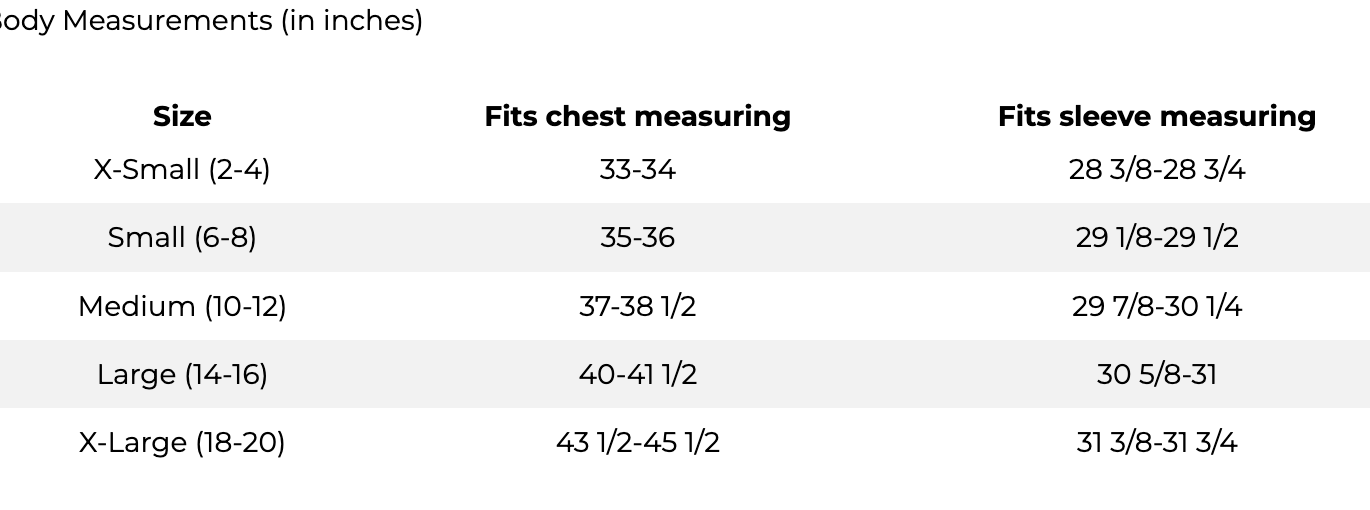The height and width of the screenshot is (510, 1370).
Task: Click the Fits chest measuring header
Action: tap(638, 116)
